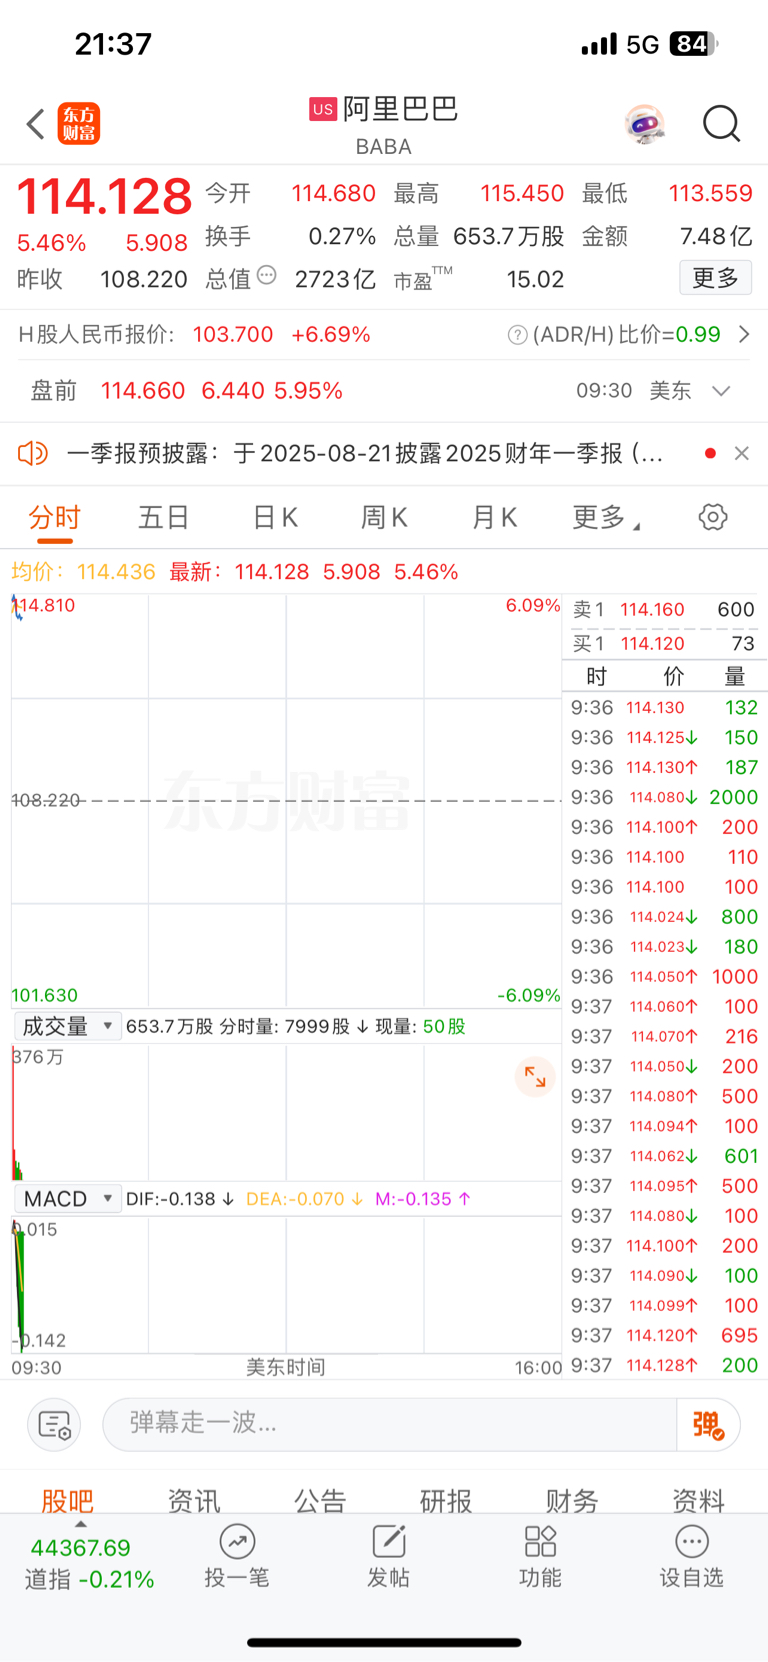Tap the back arrow icon
768x1662 pixels.
[36, 124]
